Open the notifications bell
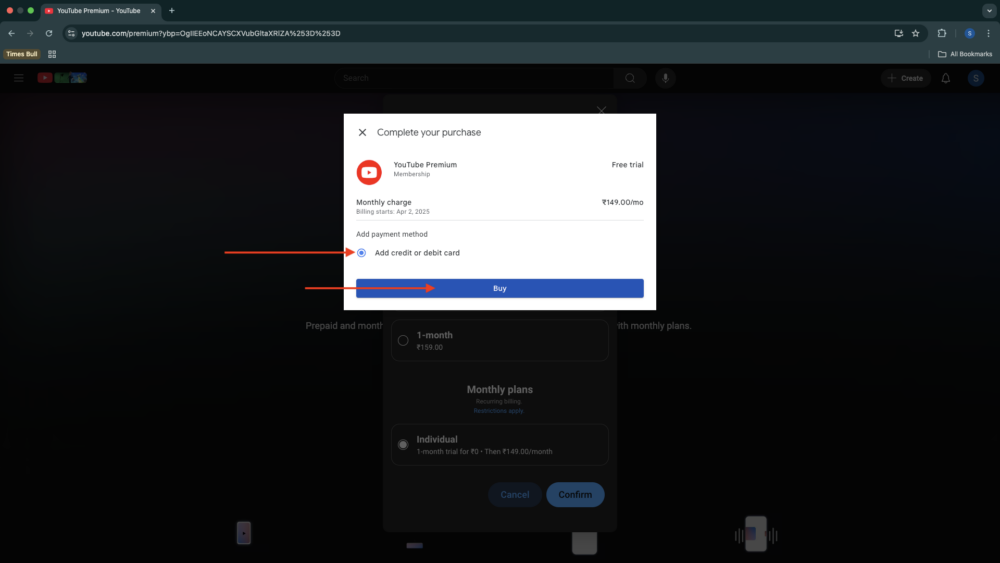Image resolution: width=1000 pixels, height=563 pixels. (946, 78)
